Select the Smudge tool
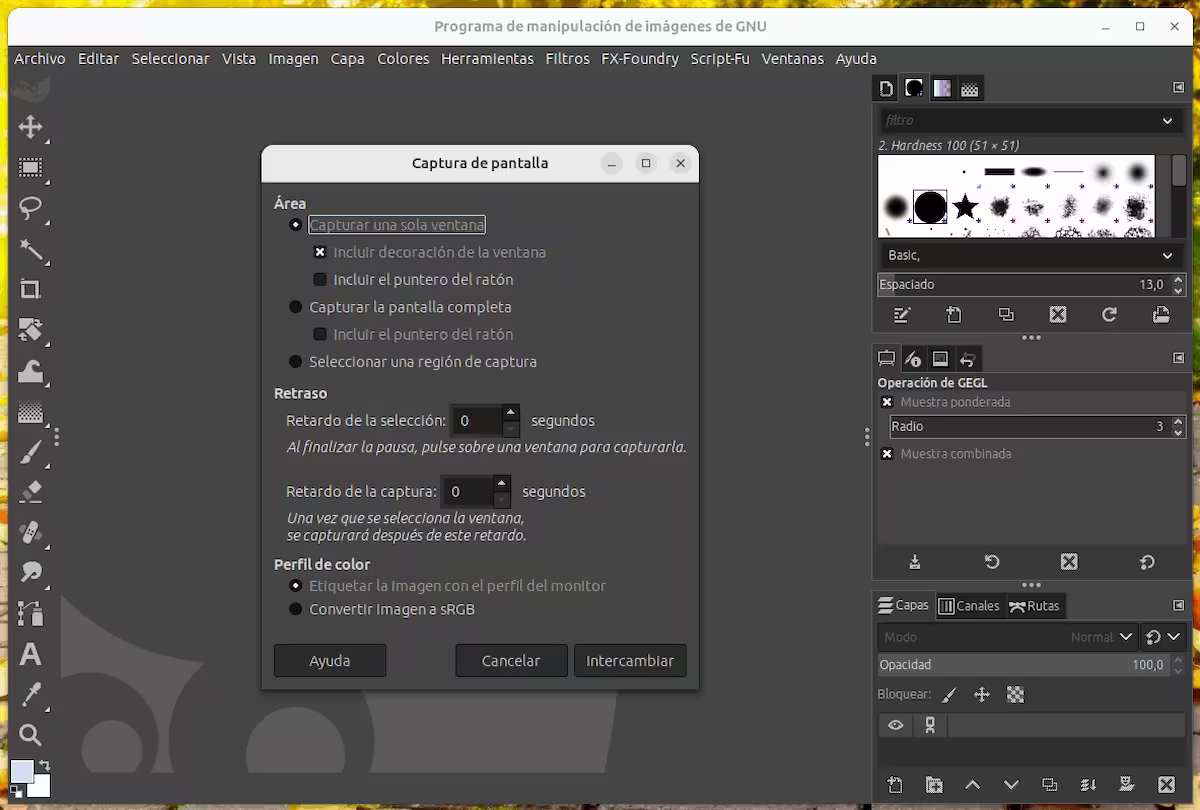The height and width of the screenshot is (810, 1200). (x=31, y=573)
